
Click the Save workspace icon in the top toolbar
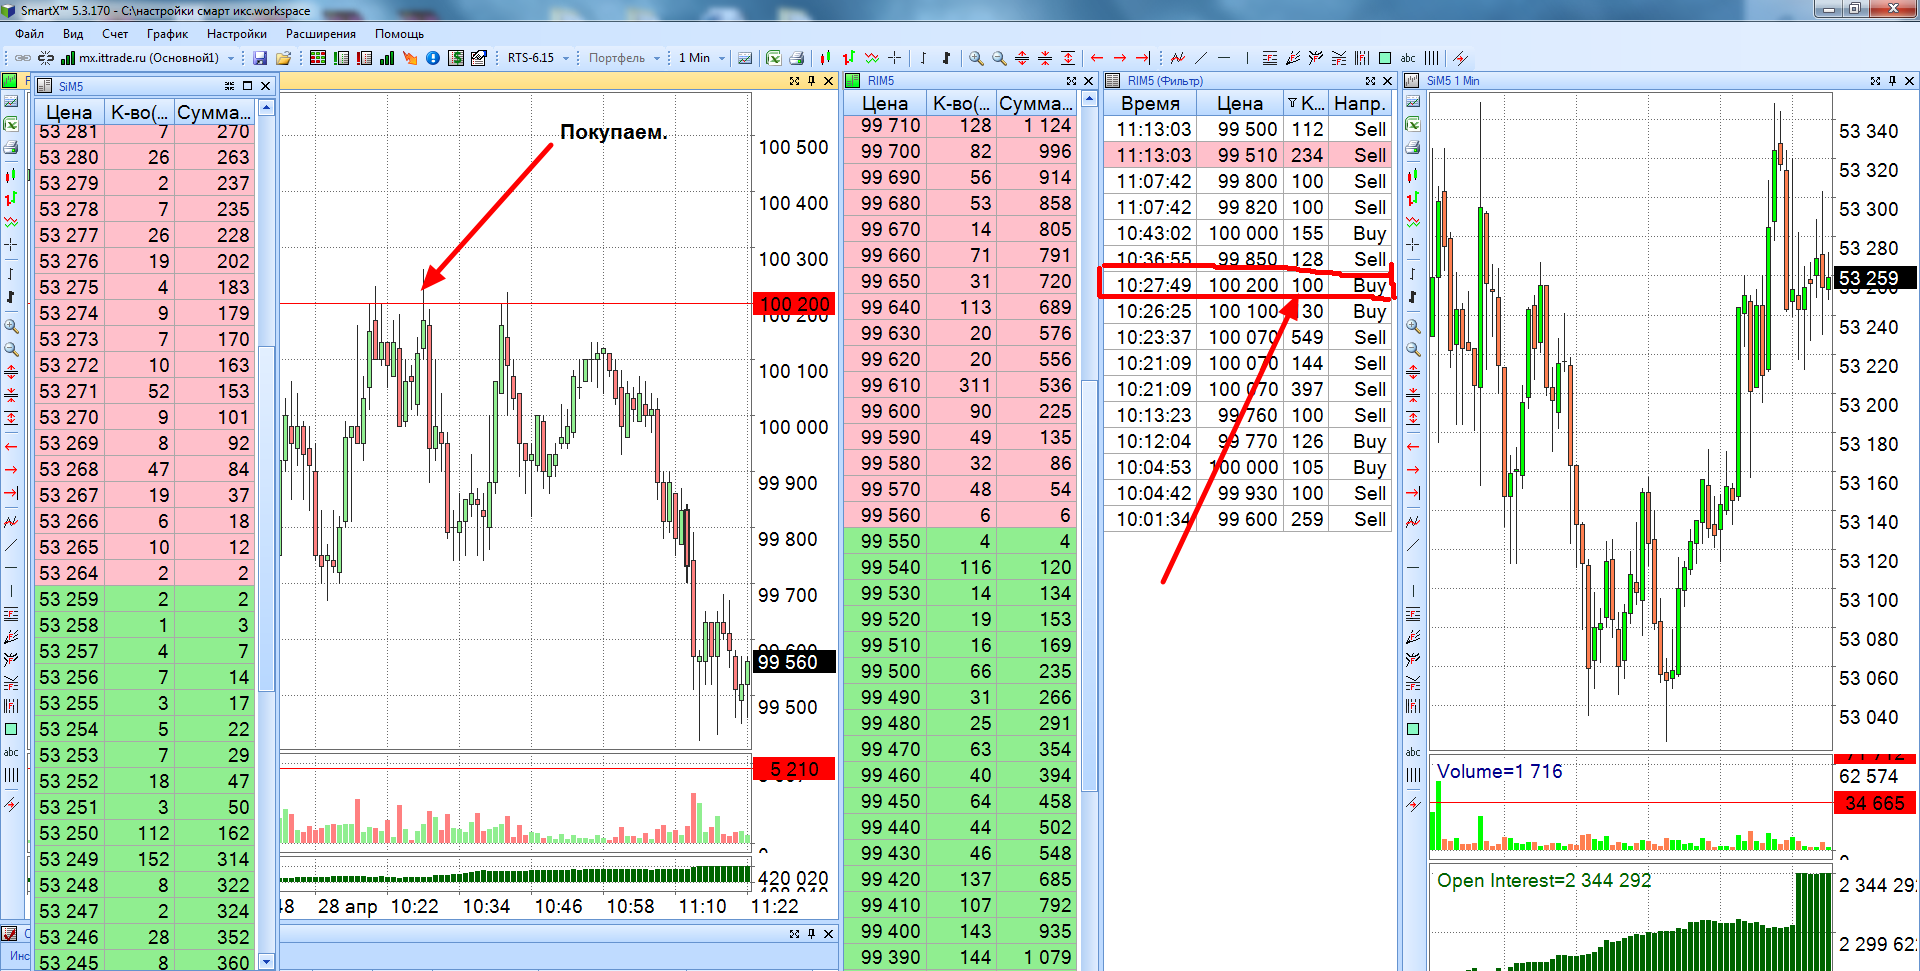tap(260, 58)
